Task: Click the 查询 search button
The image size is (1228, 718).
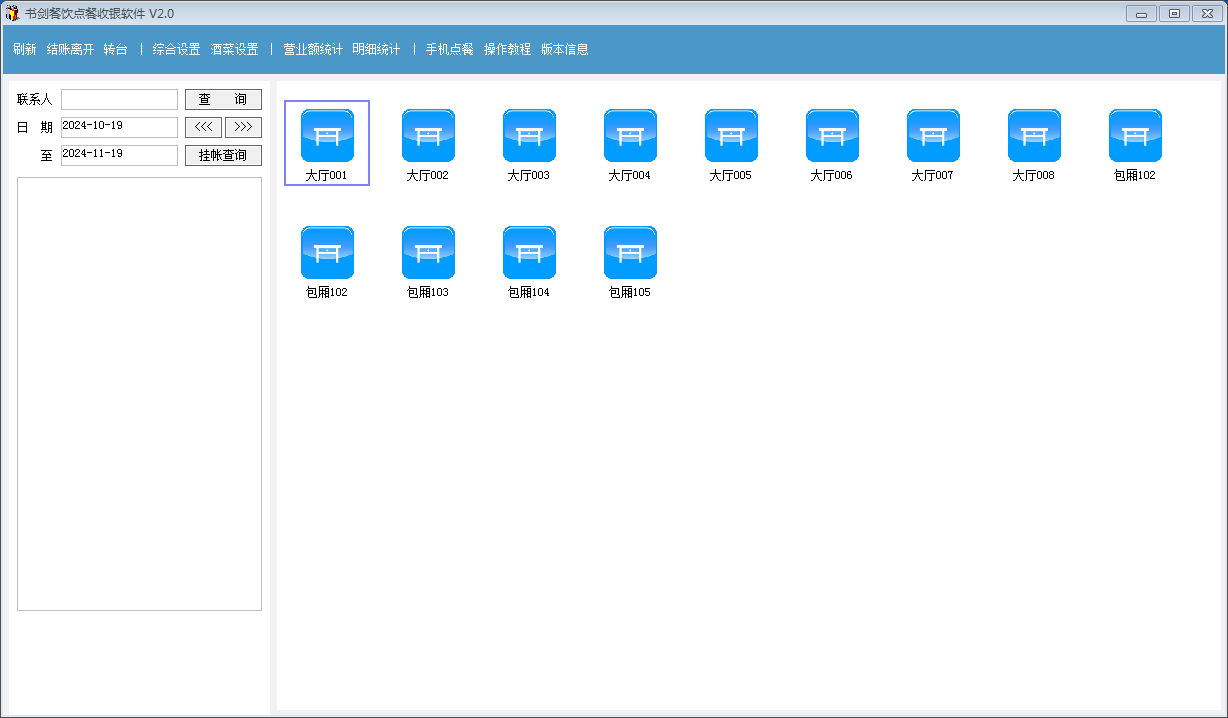Action: [x=222, y=99]
